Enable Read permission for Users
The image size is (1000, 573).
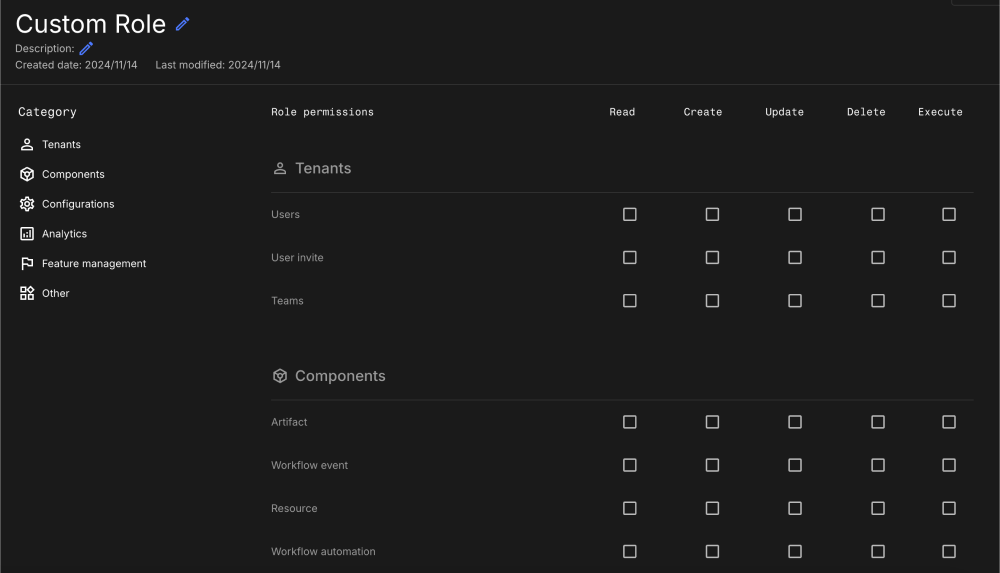[629, 214]
